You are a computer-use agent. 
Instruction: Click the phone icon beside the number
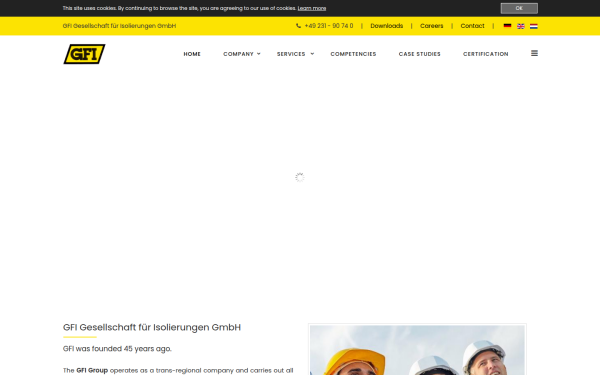(x=298, y=26)
